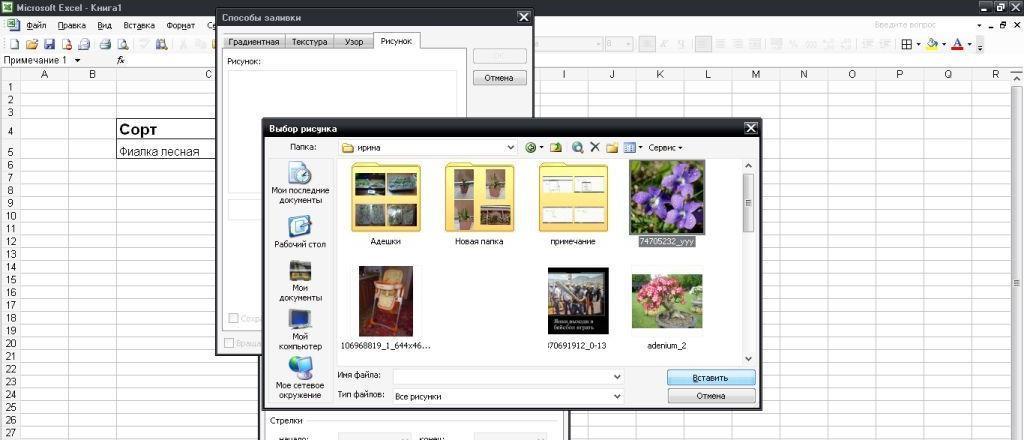Screen dimensions: 1024x440
Task: Open the Адешки folder
Action: point(386,198)
